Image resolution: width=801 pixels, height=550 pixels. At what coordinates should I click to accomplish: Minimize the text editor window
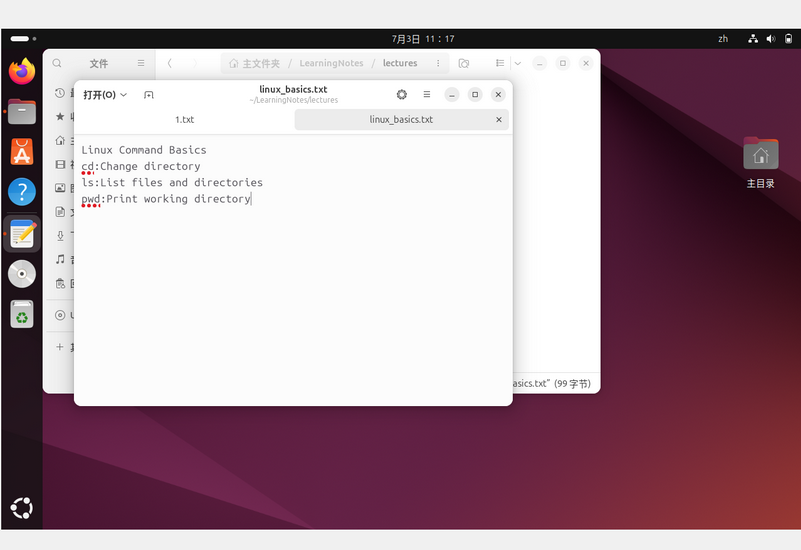coord(452,94)
